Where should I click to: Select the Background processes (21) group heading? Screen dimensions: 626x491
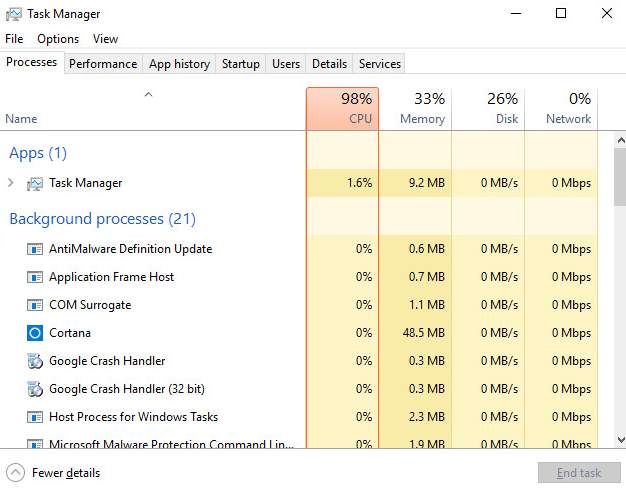click(103, 219)
